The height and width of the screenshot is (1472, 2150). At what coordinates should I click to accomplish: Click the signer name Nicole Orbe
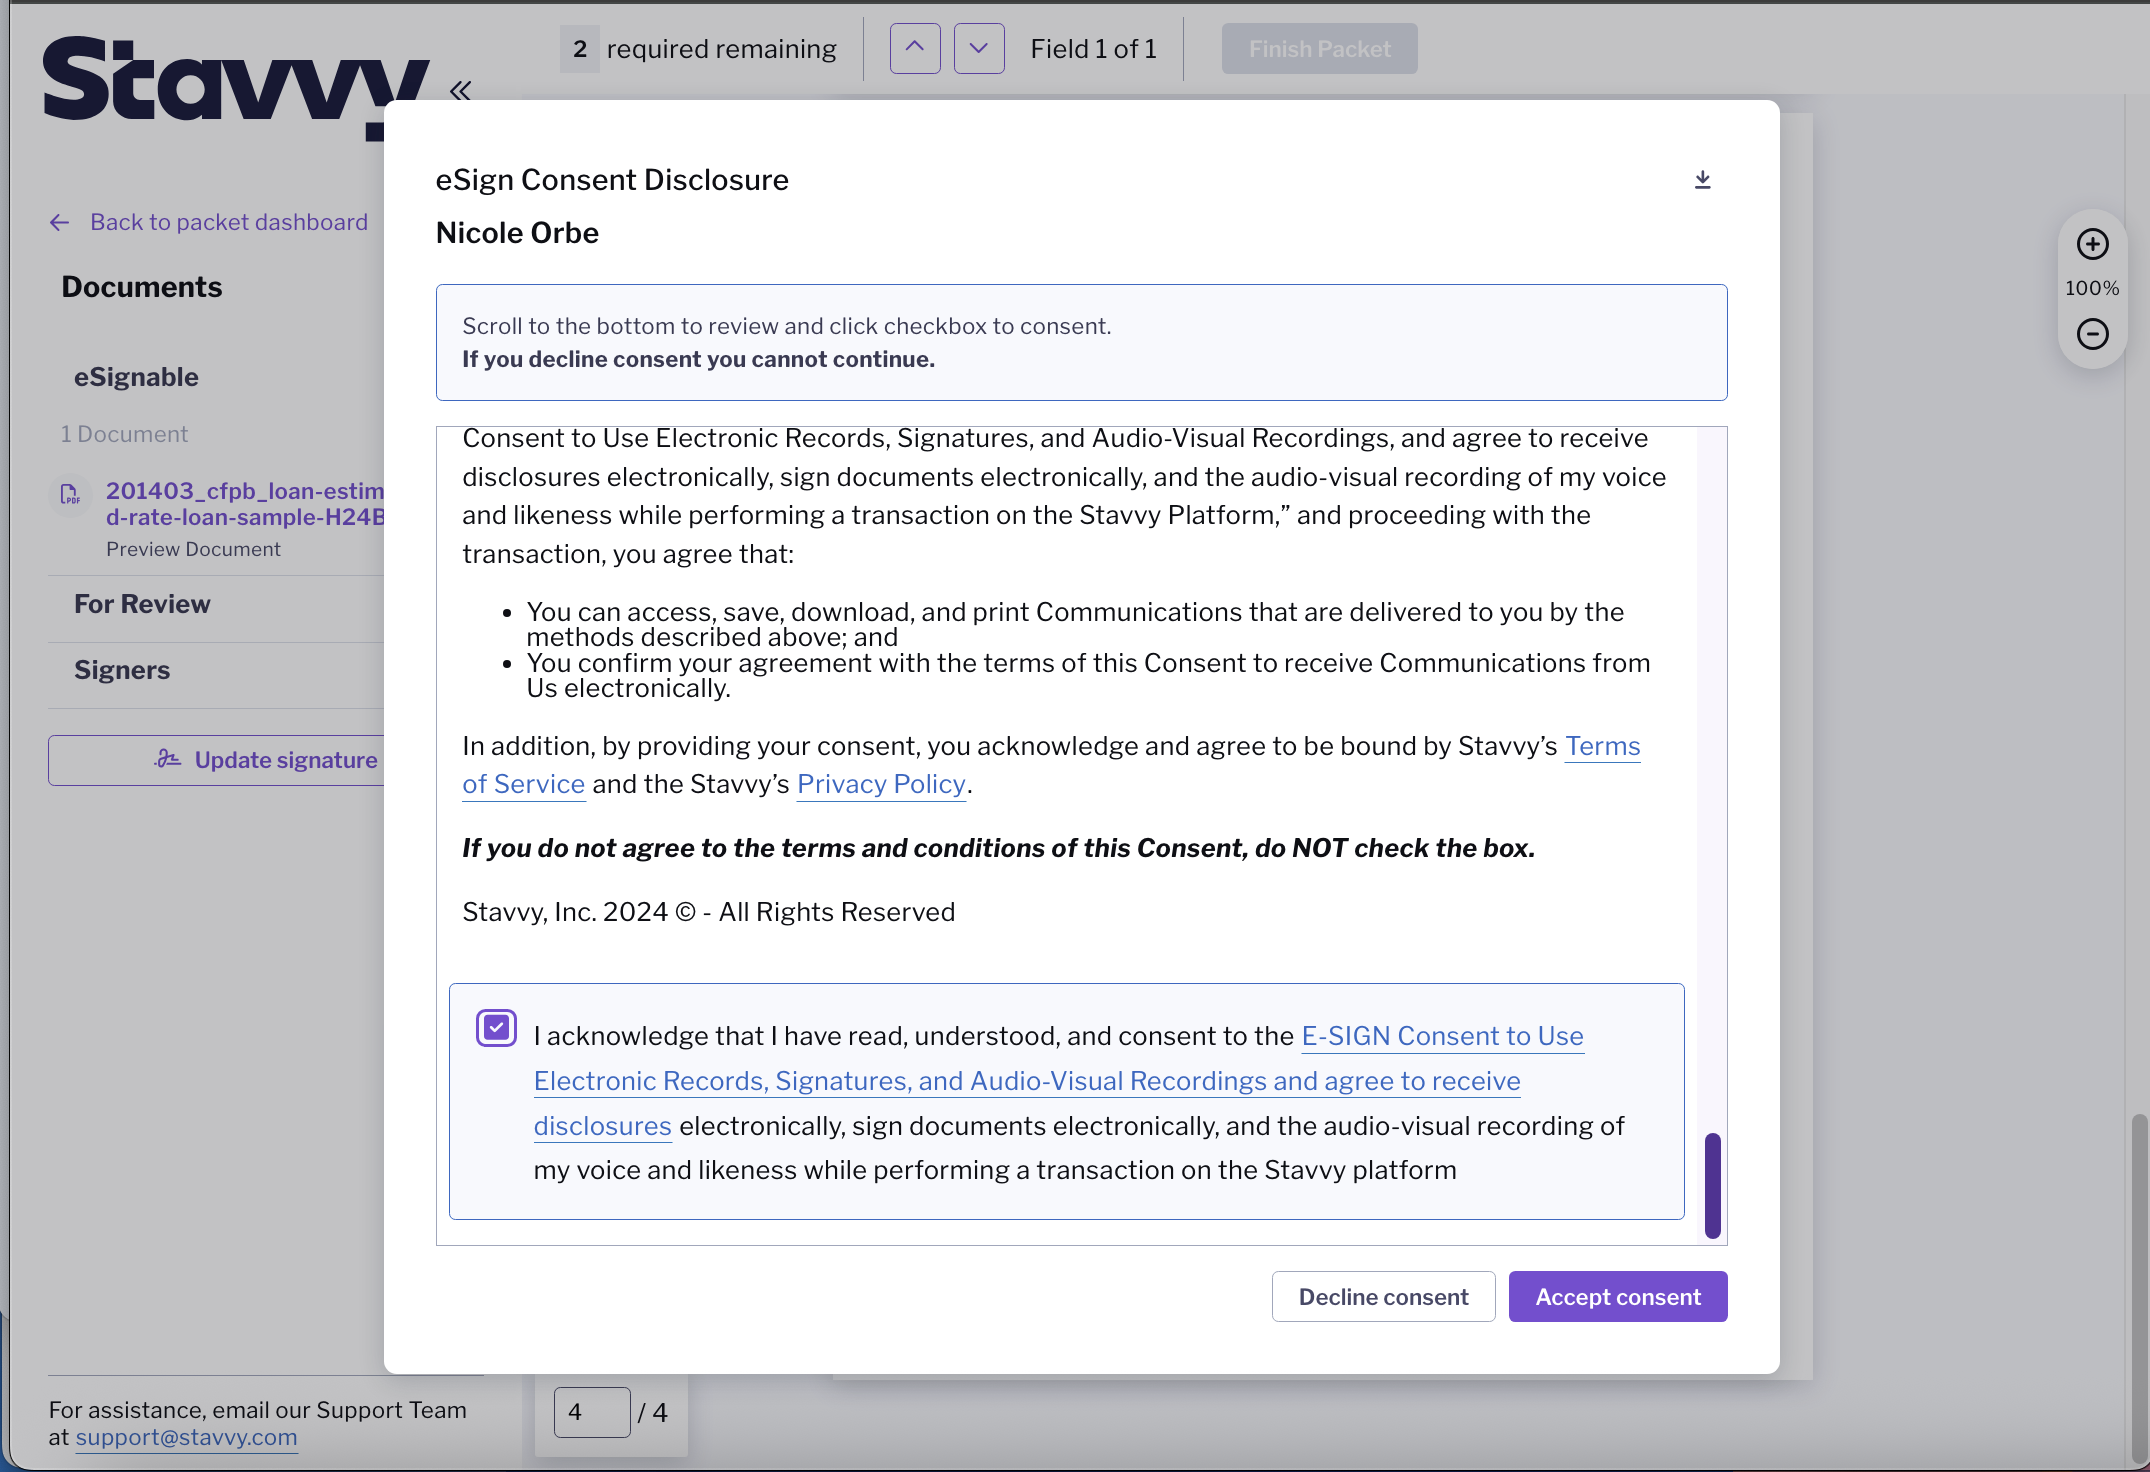pyautogui.click(x=517, y=233)
